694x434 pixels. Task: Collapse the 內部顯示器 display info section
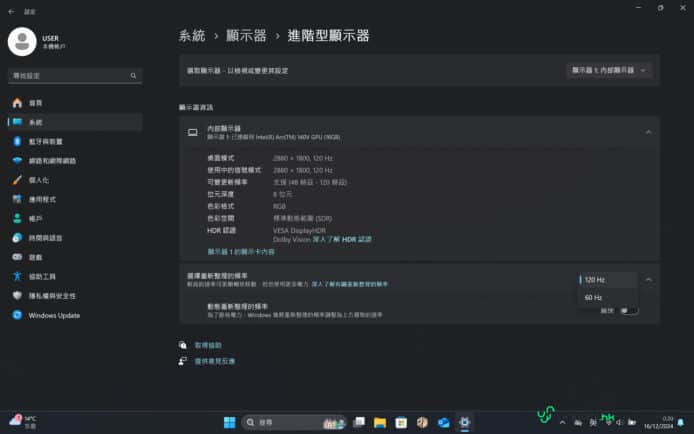point(647,132)
